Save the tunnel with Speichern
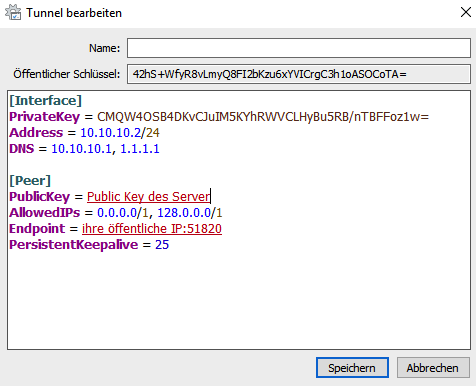 tap(352, 368)
